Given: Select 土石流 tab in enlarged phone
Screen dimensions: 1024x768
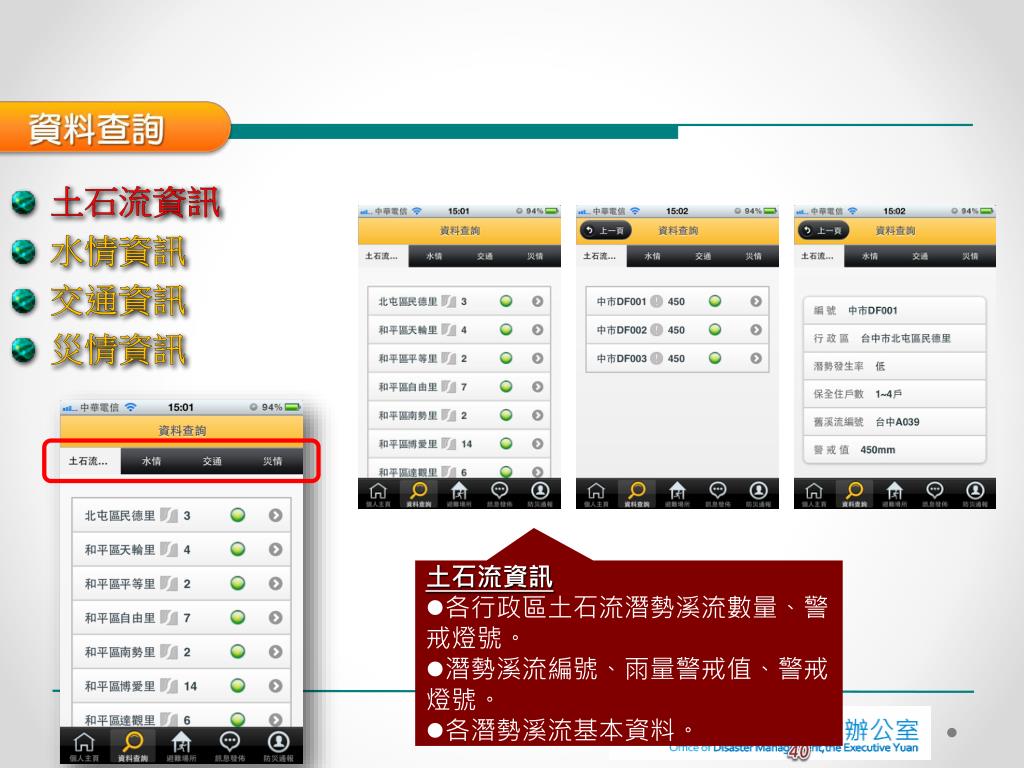Looking at the screenshot, I should click(x=90, y=461).
